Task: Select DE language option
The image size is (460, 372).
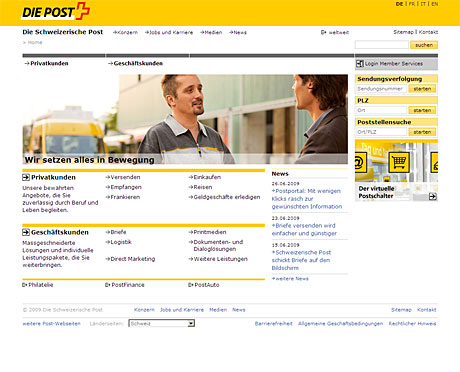Action: pos(399,4)
